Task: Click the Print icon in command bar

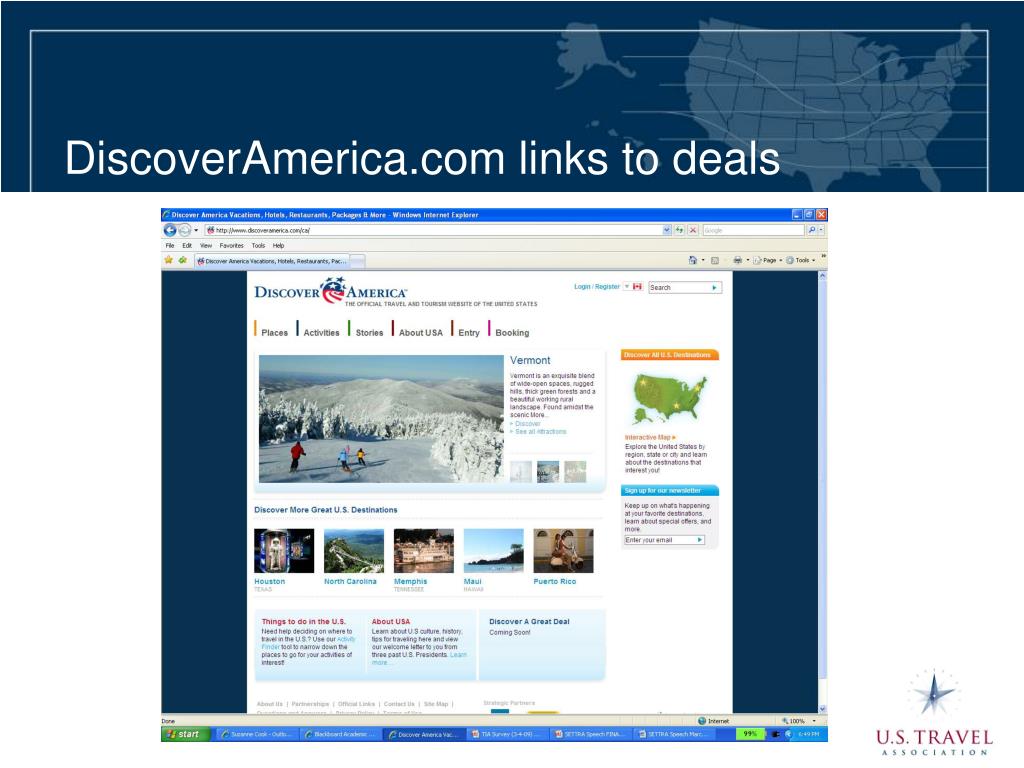Action: [737, 260]
